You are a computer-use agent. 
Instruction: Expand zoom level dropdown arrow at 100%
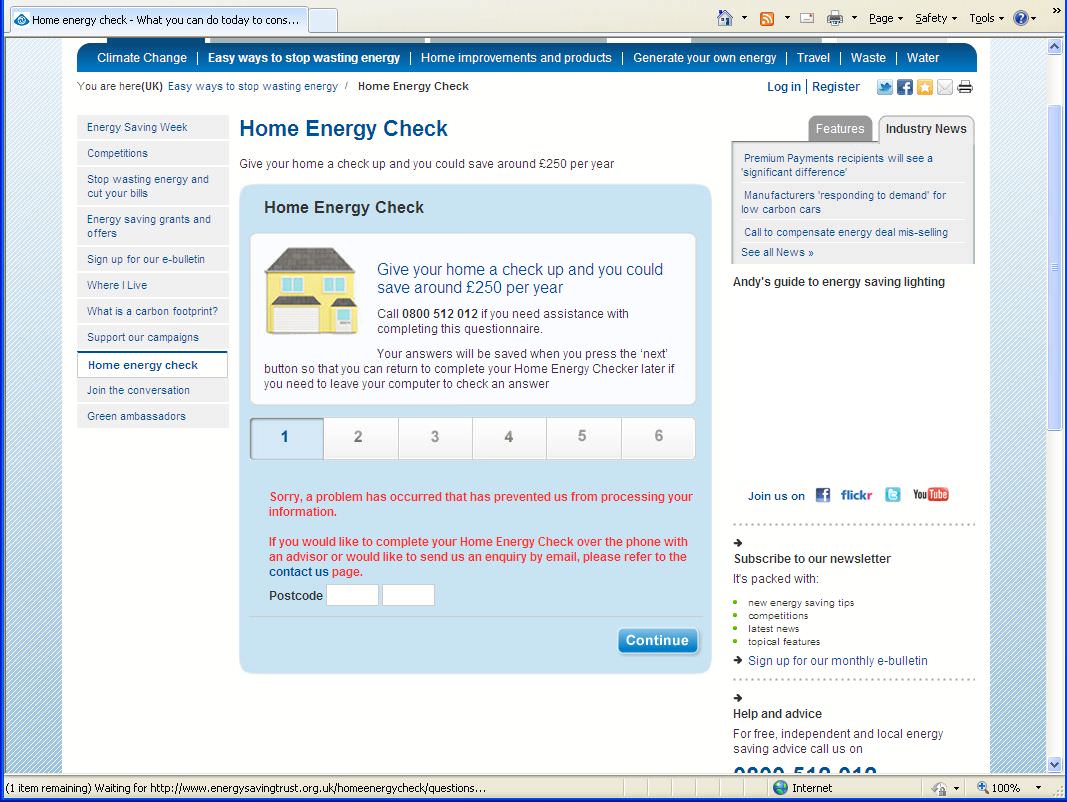pos(1039,788)
